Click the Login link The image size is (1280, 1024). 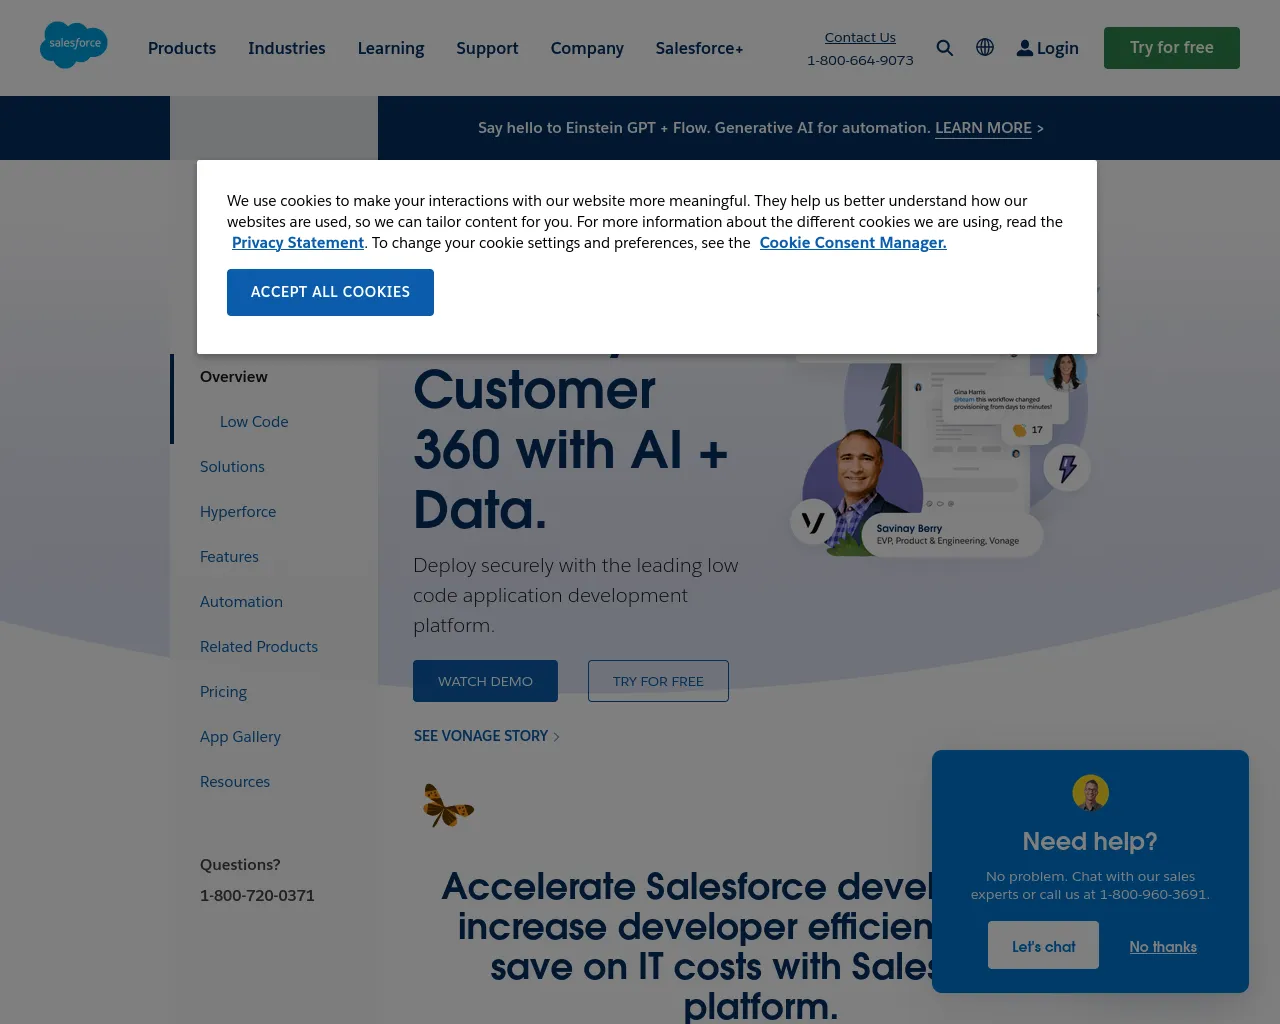coord(1057,48)
